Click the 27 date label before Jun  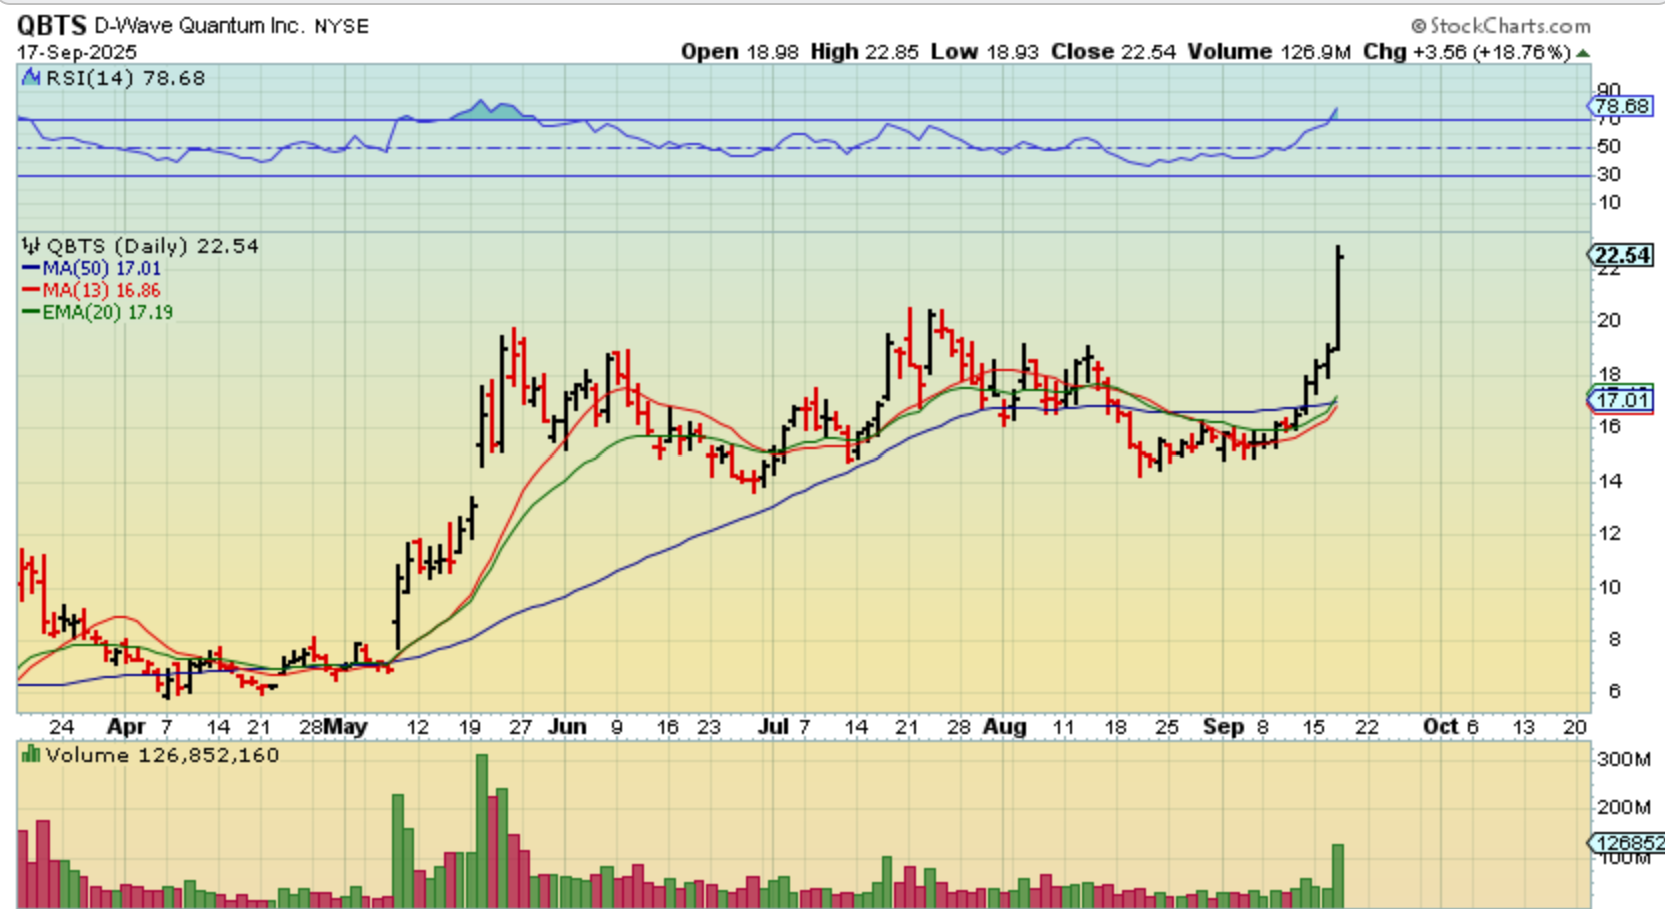pyautogui.click(x=520, y=727)
